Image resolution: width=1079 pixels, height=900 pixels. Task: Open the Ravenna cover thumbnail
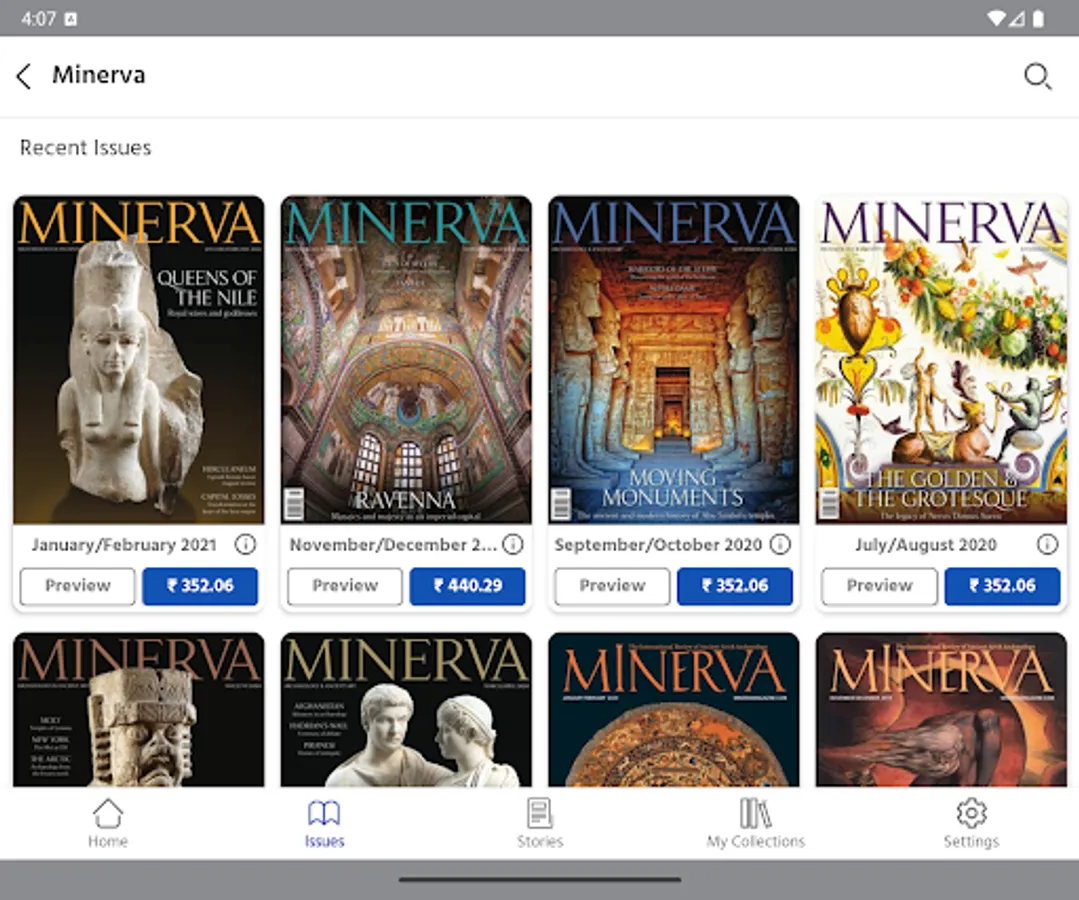[406, 360]
